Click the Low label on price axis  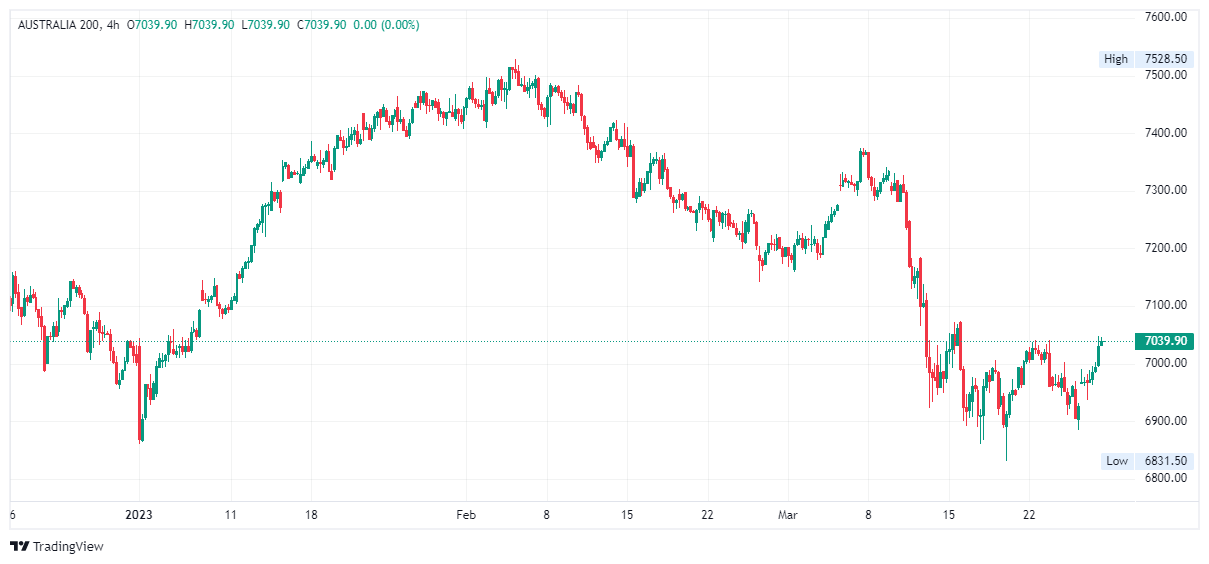(1116, 461)
